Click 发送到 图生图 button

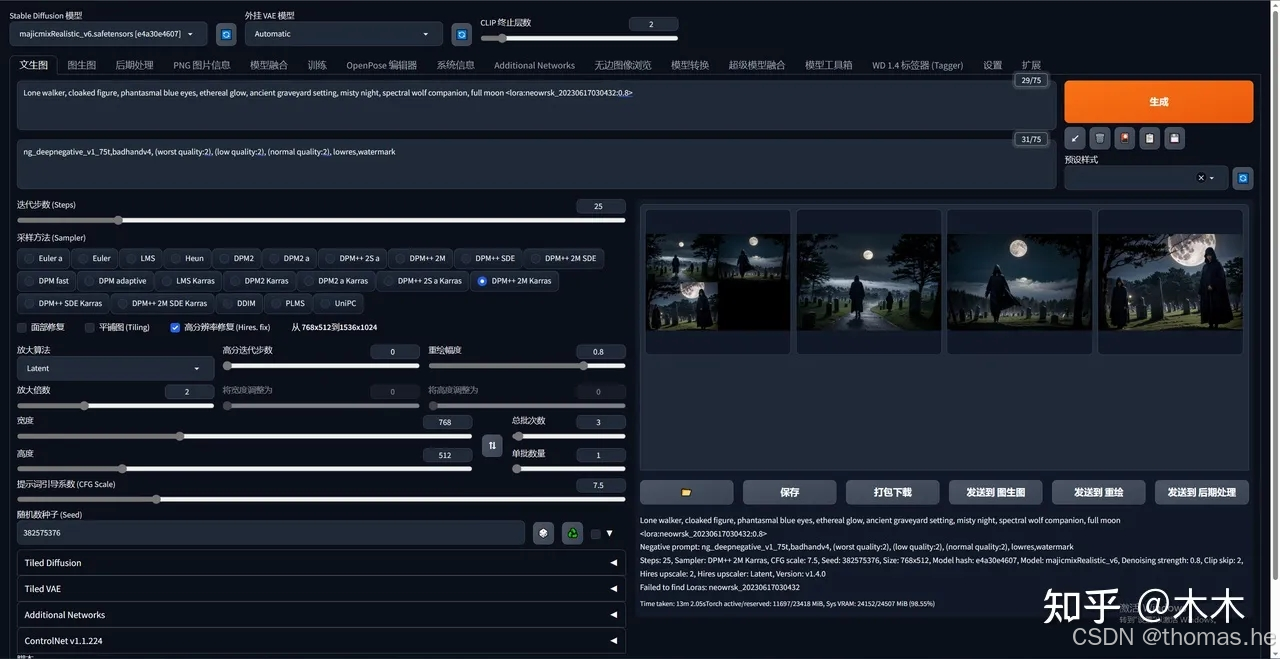point(995,492)
